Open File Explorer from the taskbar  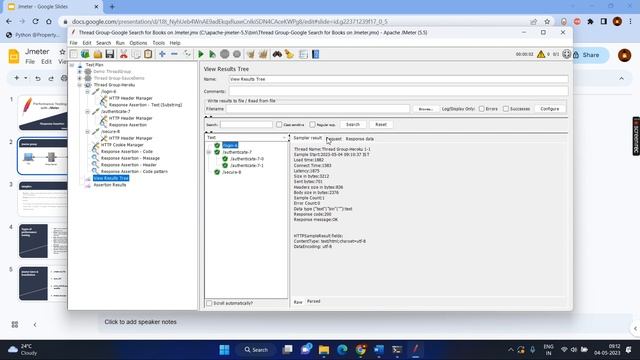[x=324, y=350]
